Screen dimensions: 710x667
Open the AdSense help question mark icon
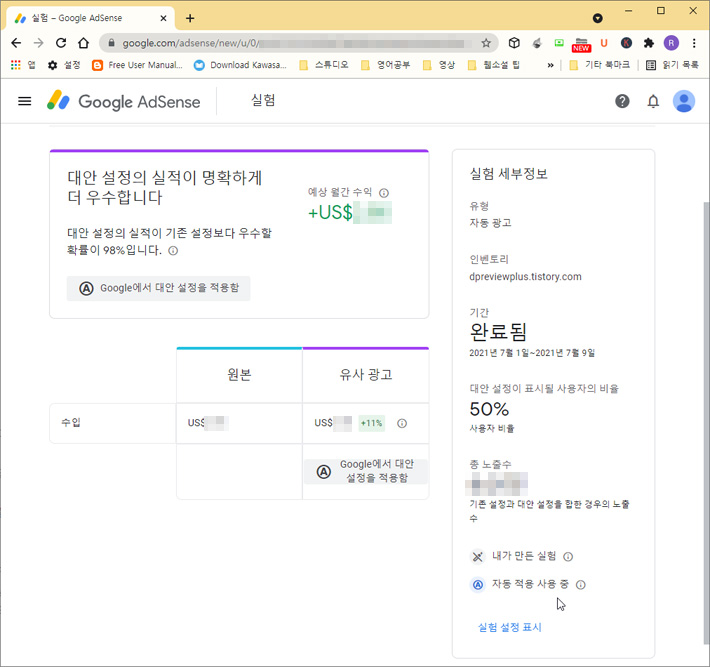[x=622, y=101]
